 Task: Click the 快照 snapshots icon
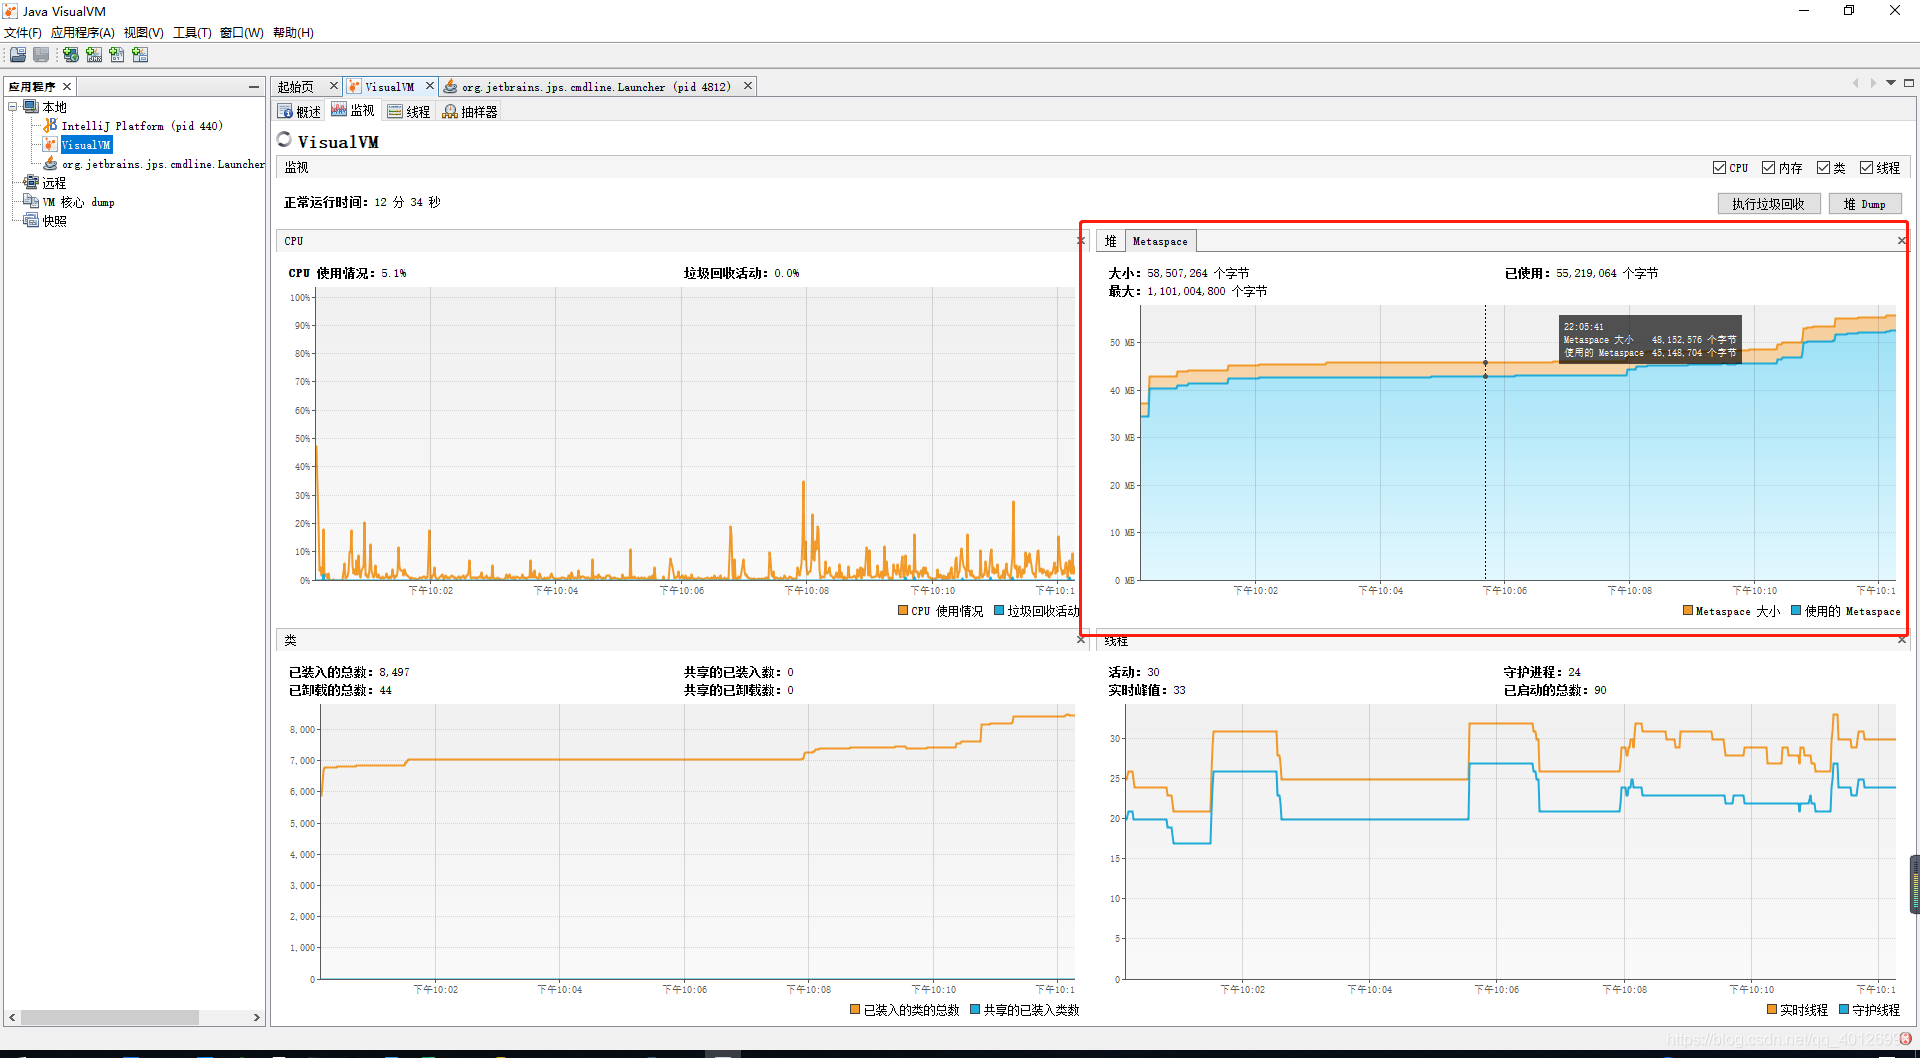[31, 221]
